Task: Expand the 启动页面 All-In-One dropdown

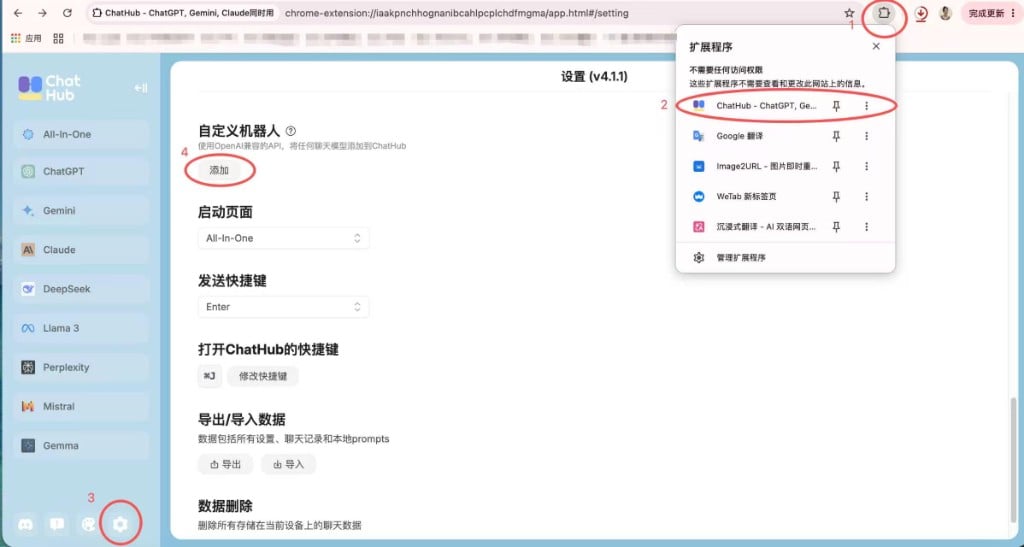Action: coord(283,238)
